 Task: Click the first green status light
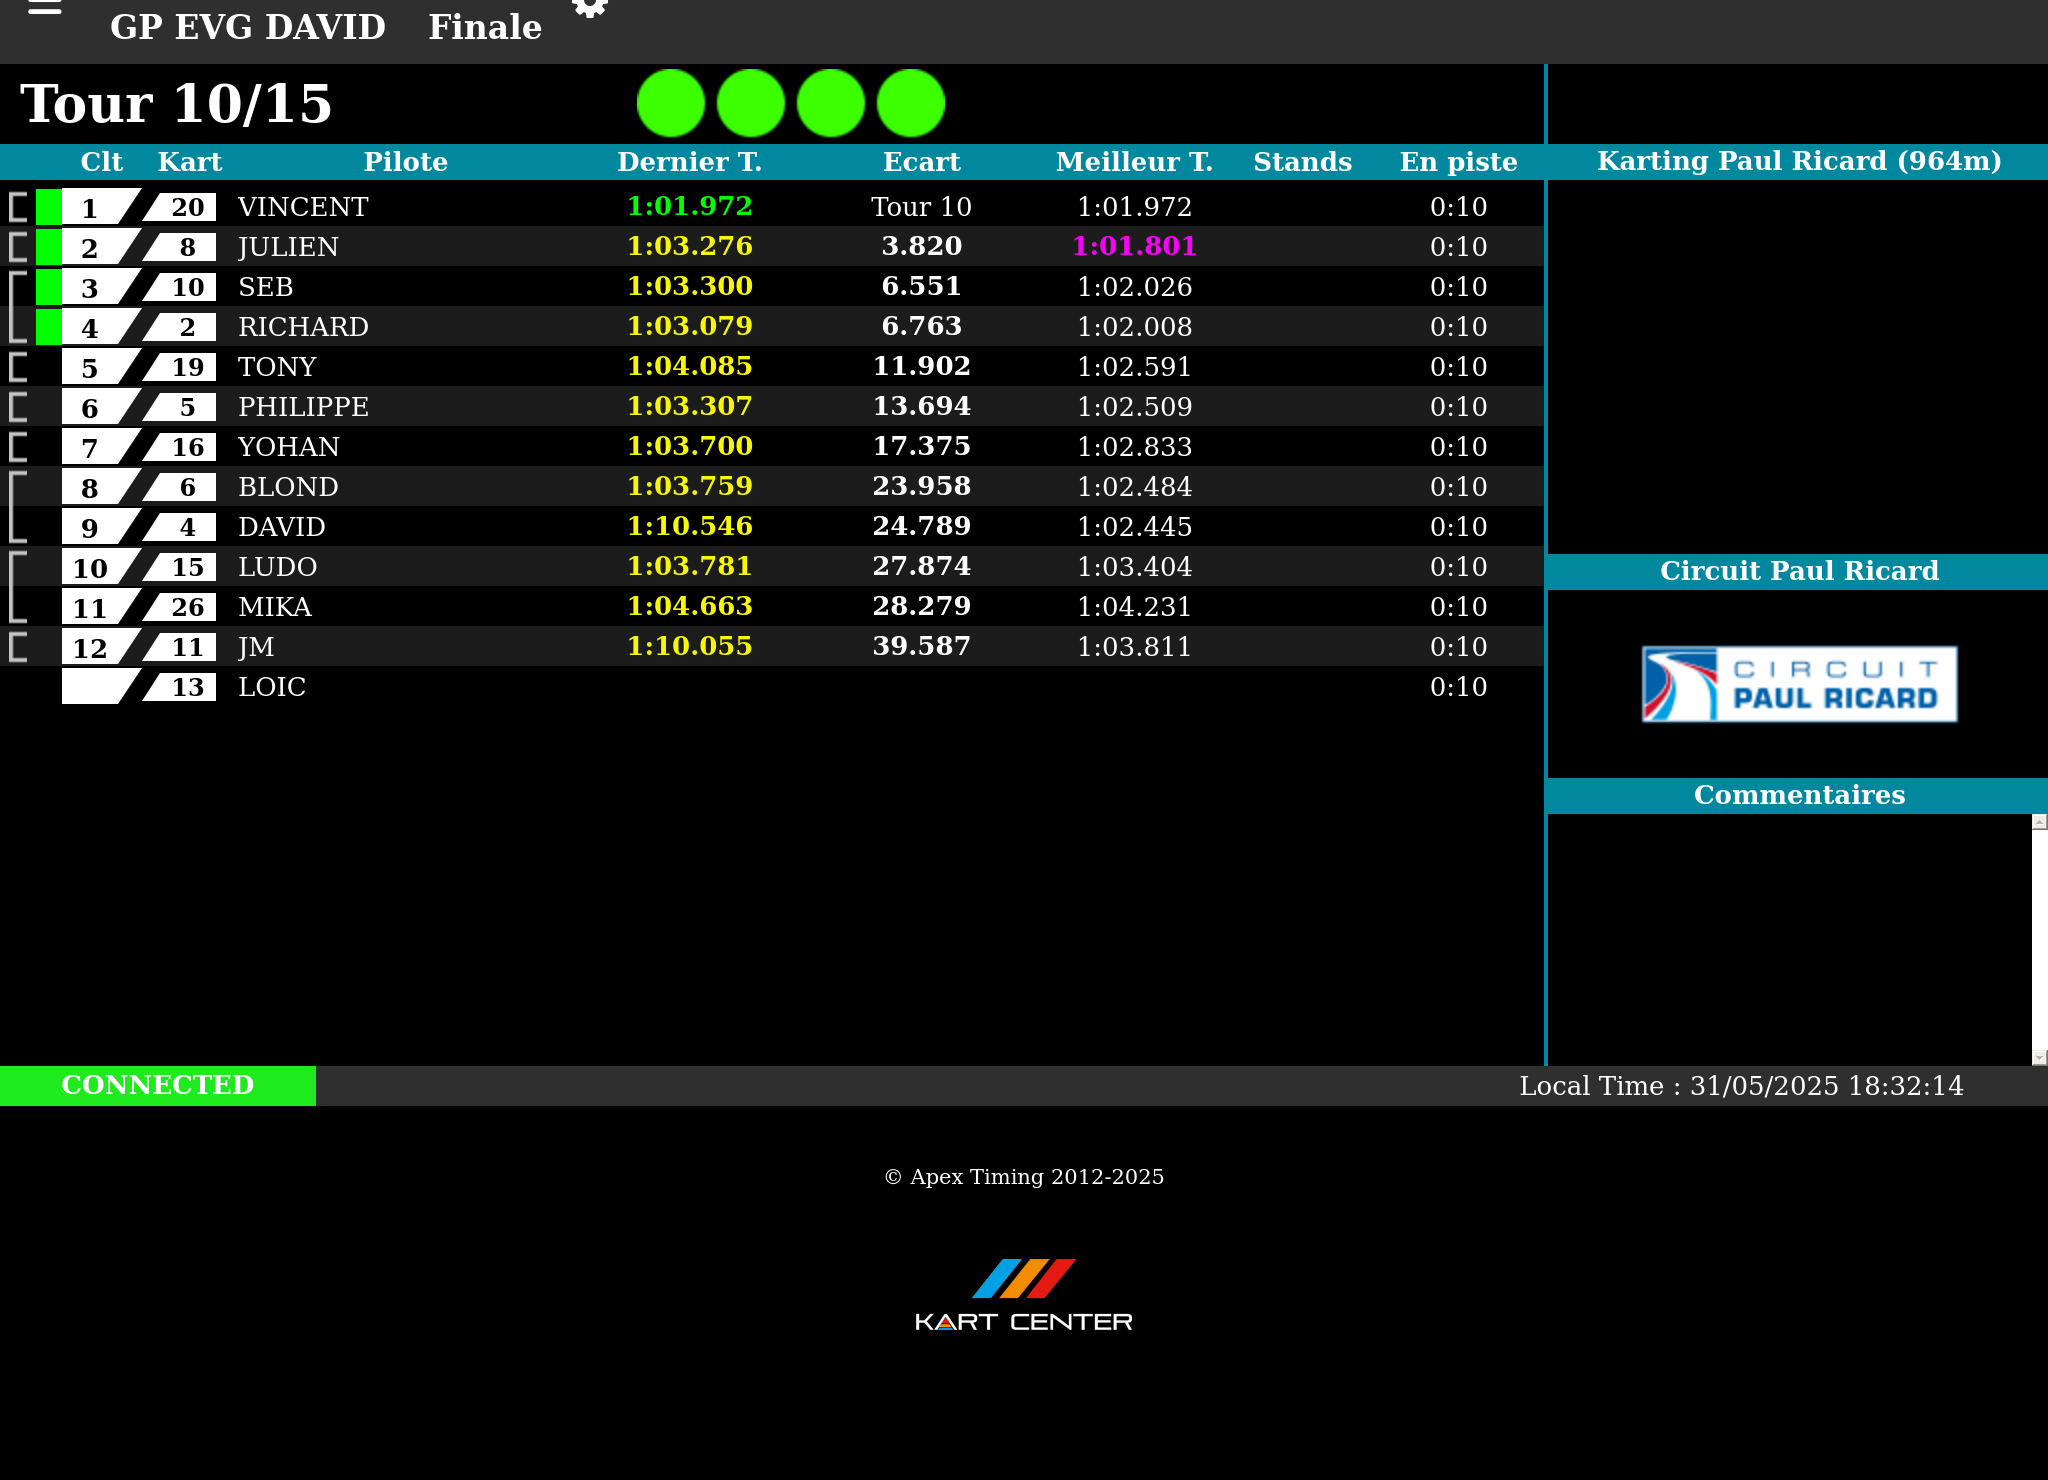(671, 103)
